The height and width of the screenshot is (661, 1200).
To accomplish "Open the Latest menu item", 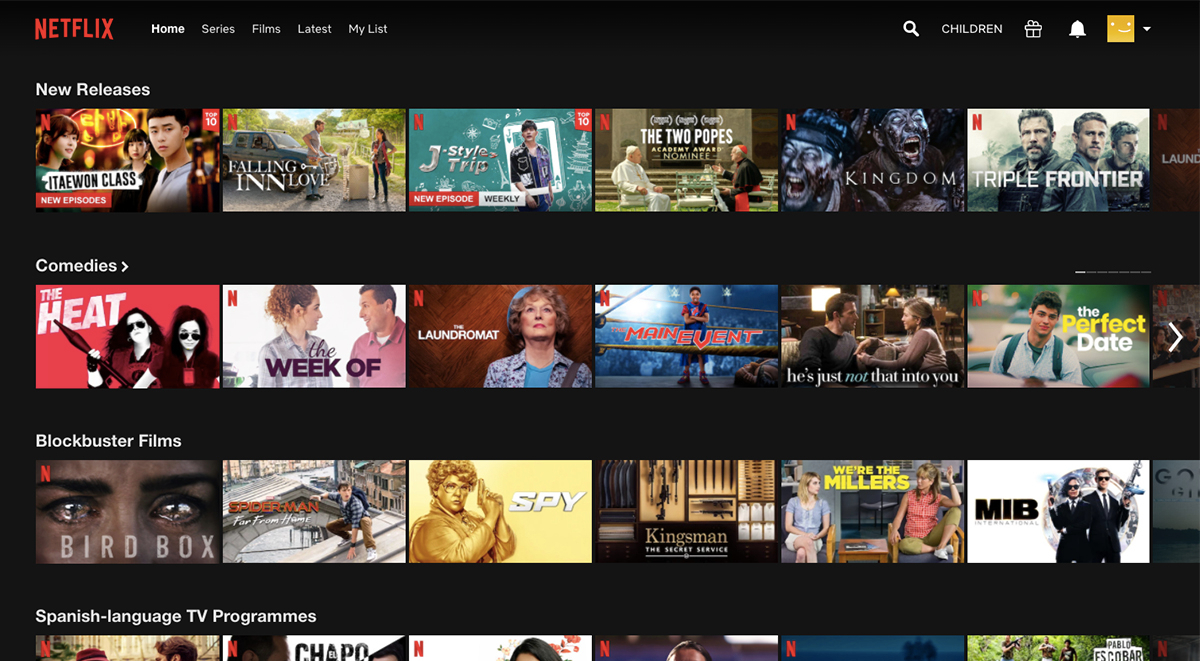I will point(314,29).
